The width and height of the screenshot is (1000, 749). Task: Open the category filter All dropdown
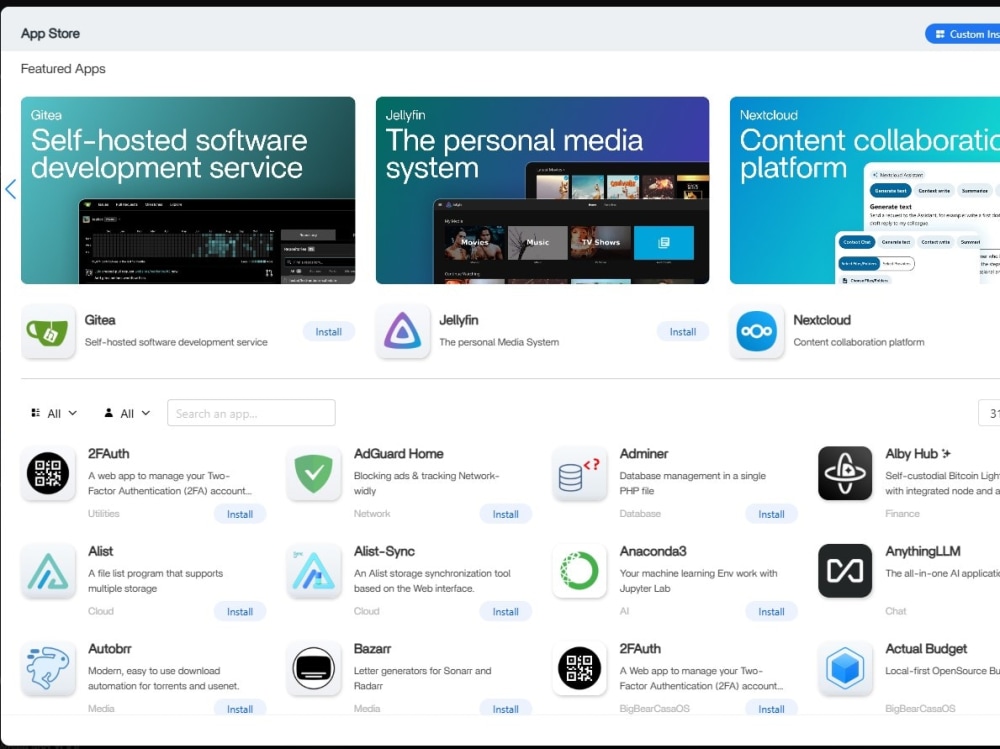(x=54, y=413)
